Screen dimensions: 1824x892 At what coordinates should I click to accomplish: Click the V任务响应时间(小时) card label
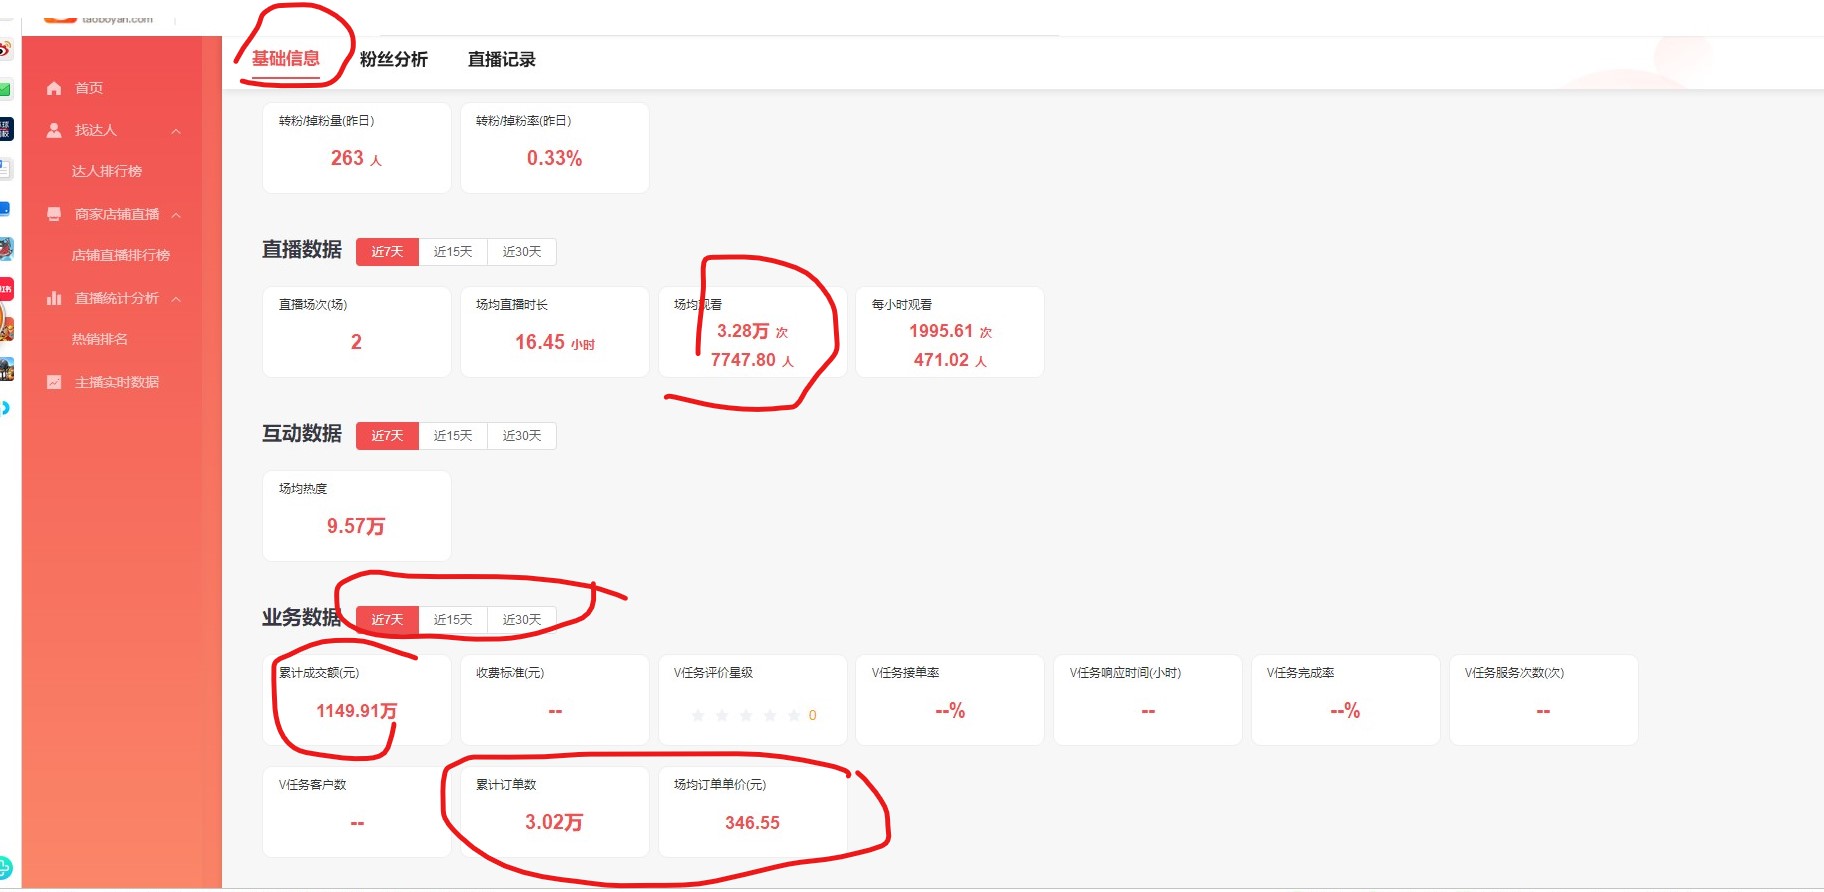coord(1125,673)
